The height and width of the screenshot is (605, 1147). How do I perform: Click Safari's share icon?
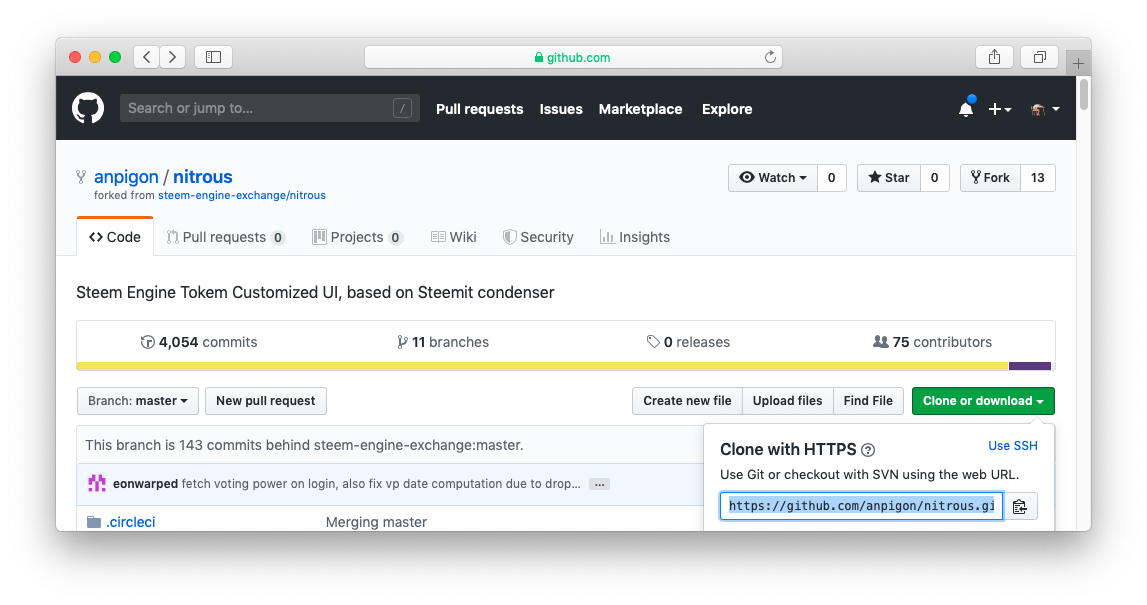point(994,57)
